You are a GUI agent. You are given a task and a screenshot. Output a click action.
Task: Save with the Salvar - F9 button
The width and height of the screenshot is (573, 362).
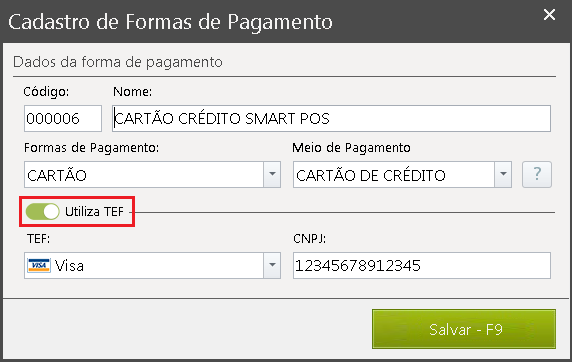tap(464, 329)
